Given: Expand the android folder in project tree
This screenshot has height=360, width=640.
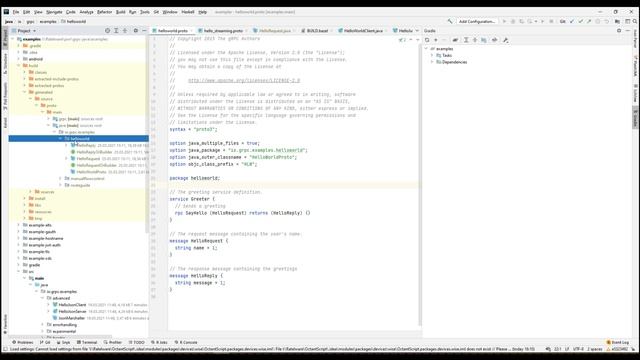Looking at the screenshot, I should tap(18, 59).
